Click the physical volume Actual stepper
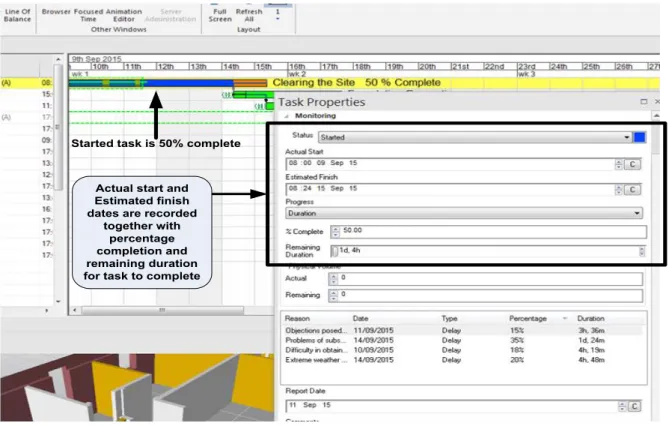The image size is (669, 426). pos(333,279)
